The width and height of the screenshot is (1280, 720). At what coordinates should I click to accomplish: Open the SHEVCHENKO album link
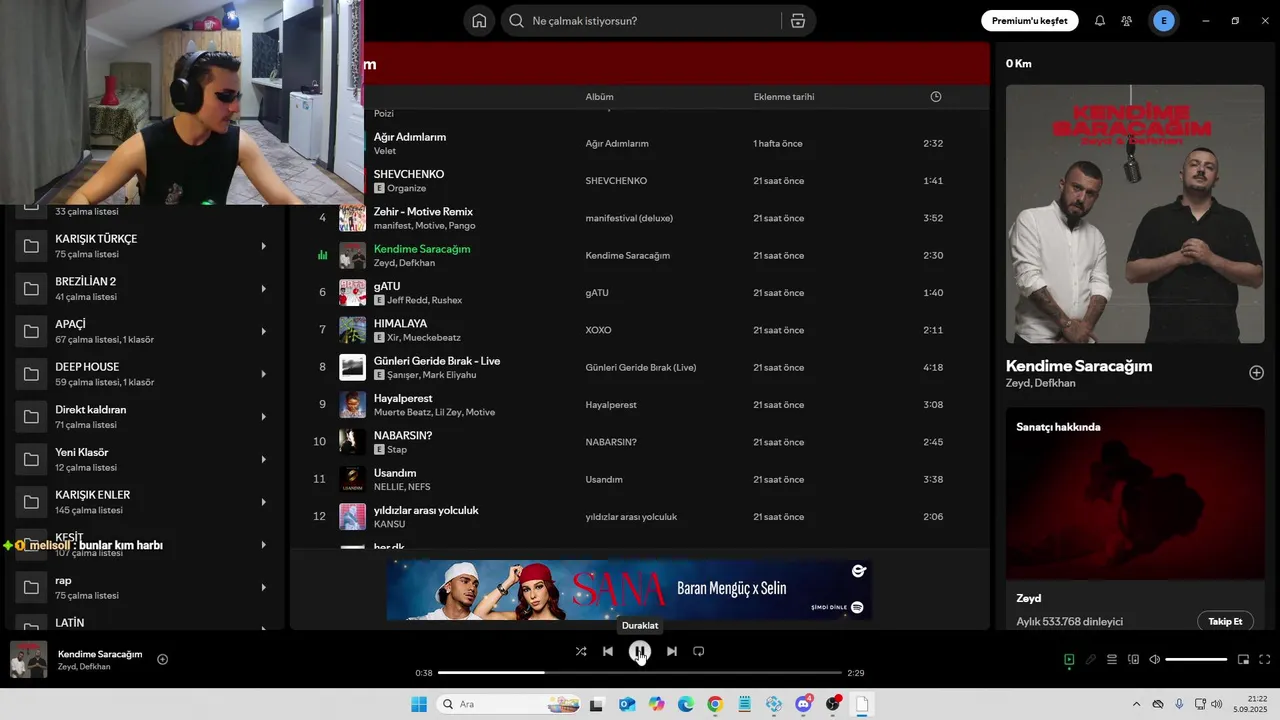point(616,181)
